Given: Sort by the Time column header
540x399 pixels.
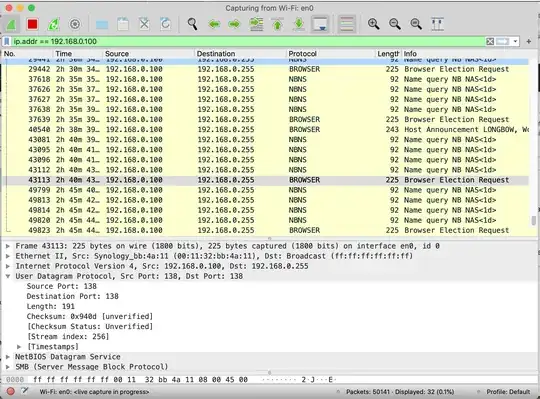Looking at the screenshot, I should point(78,54).
